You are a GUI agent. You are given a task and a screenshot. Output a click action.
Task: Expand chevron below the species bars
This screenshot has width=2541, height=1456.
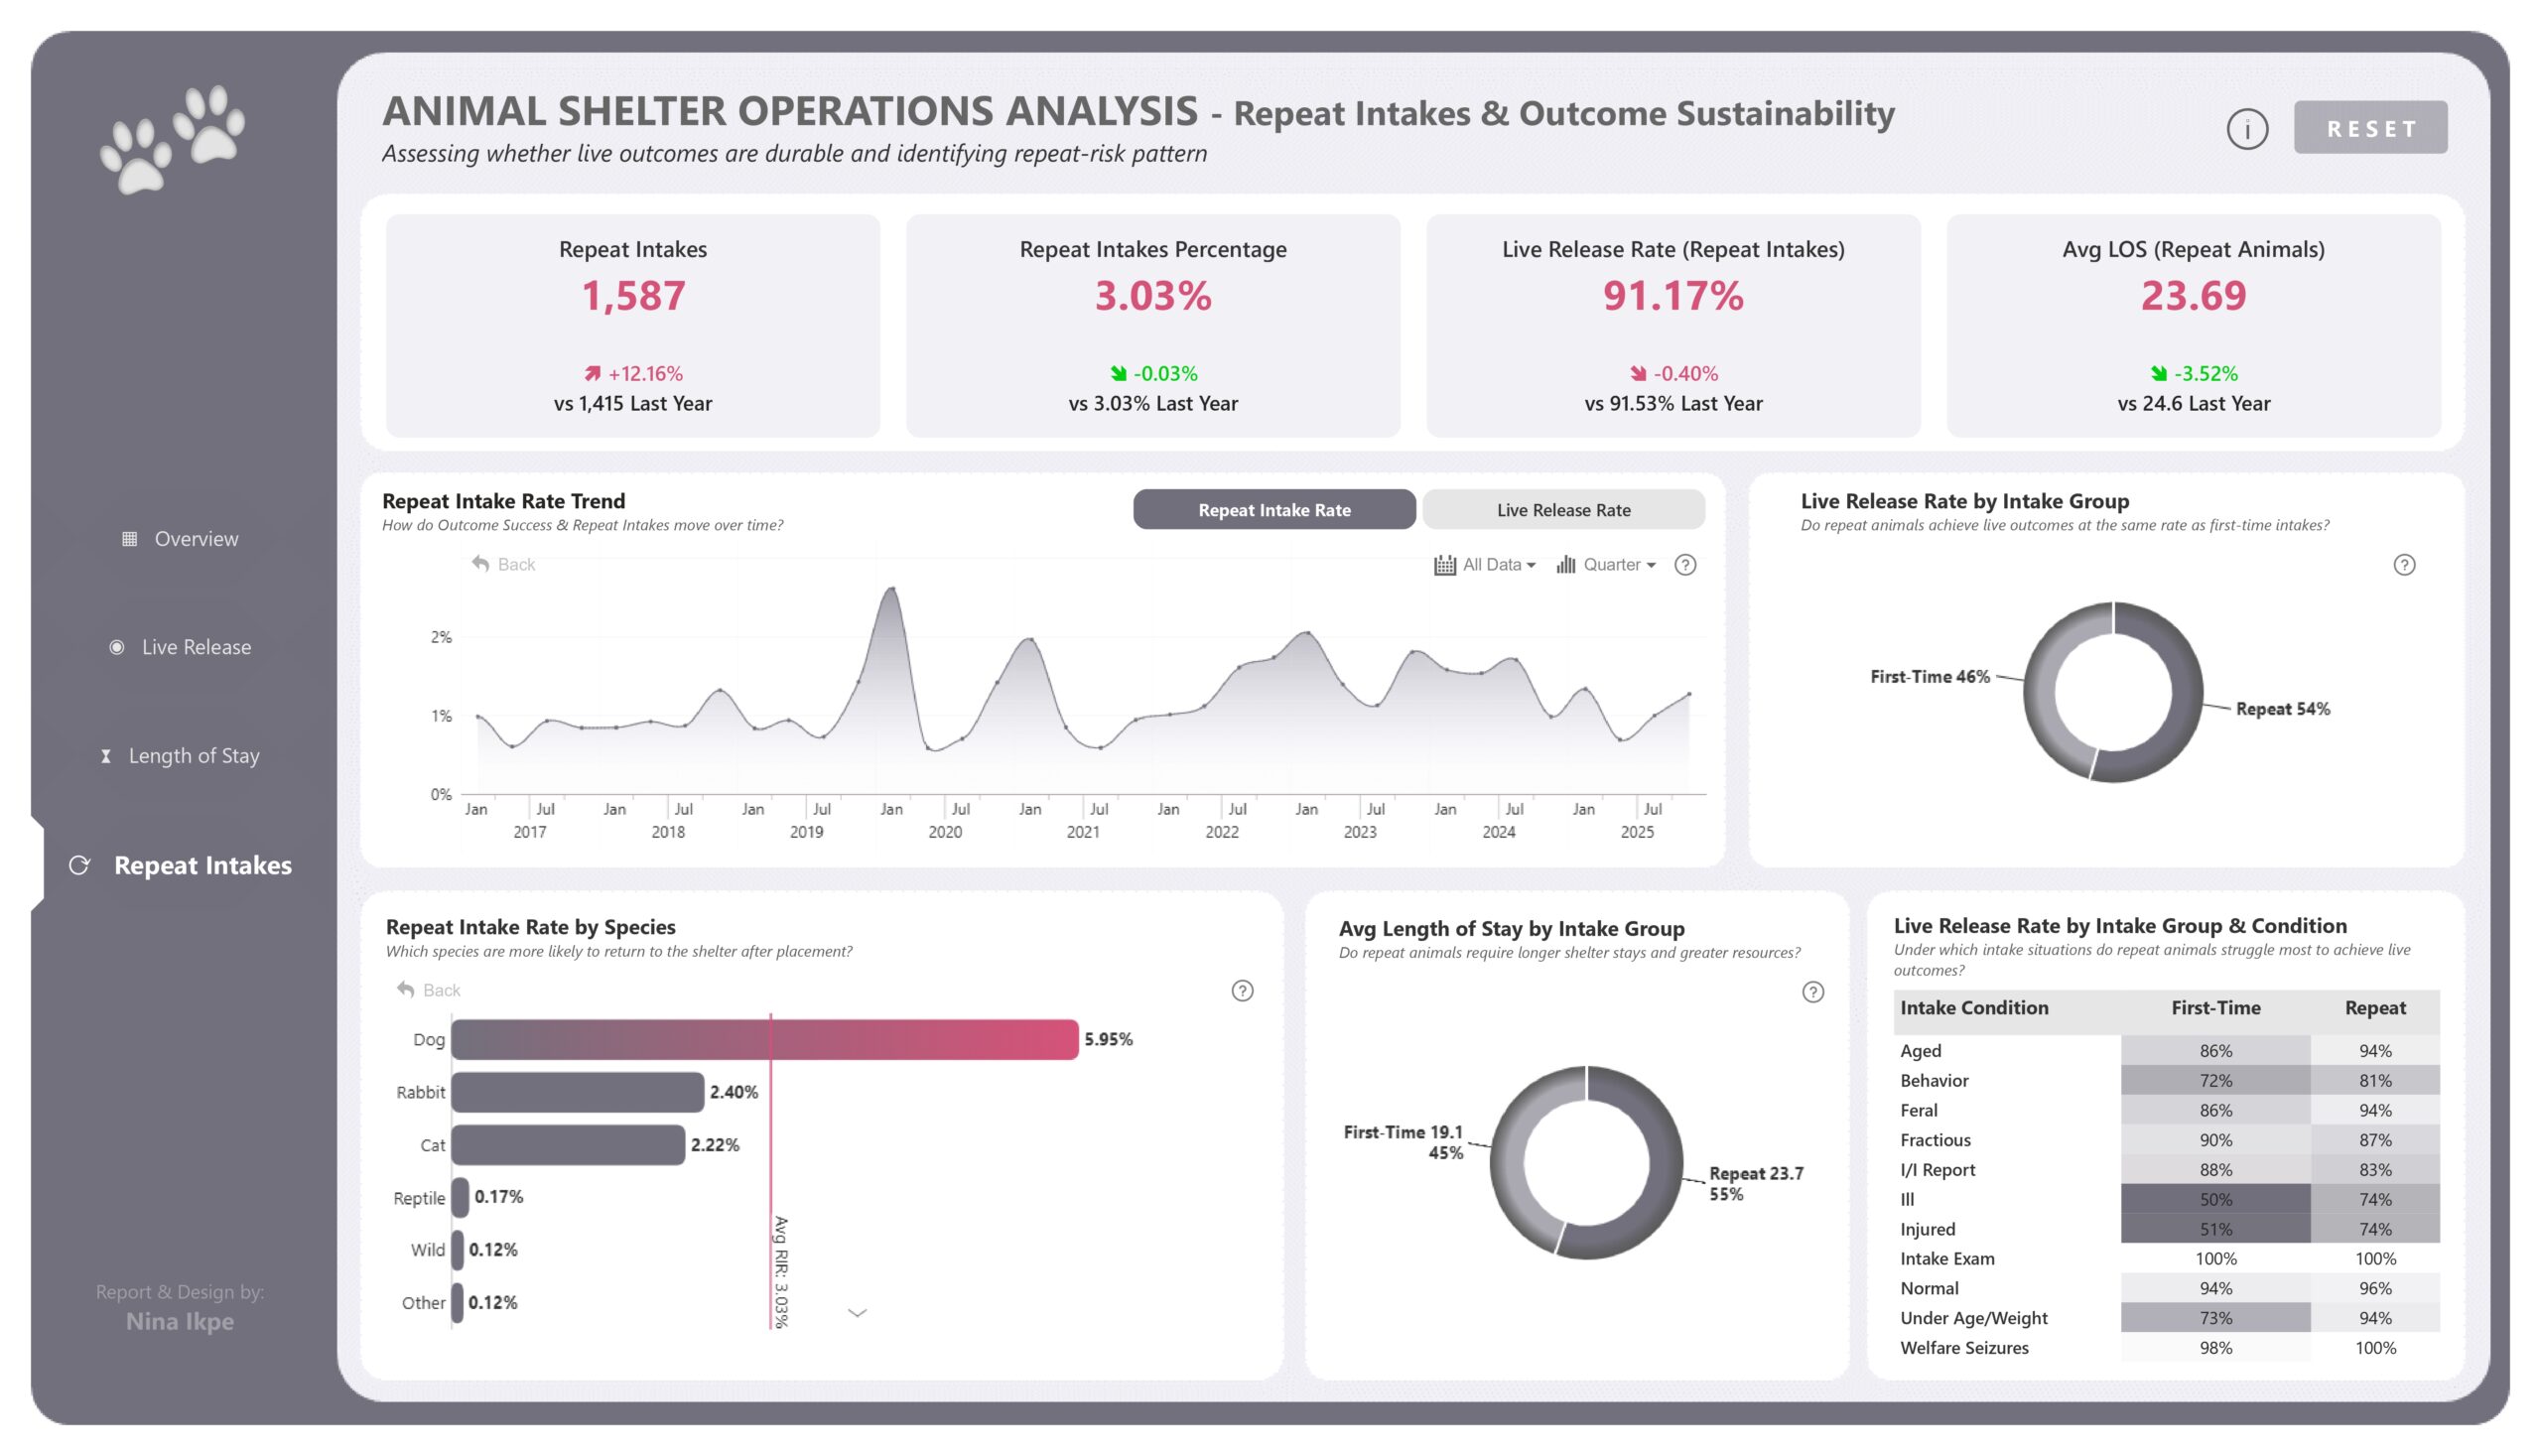(857, 1313)
